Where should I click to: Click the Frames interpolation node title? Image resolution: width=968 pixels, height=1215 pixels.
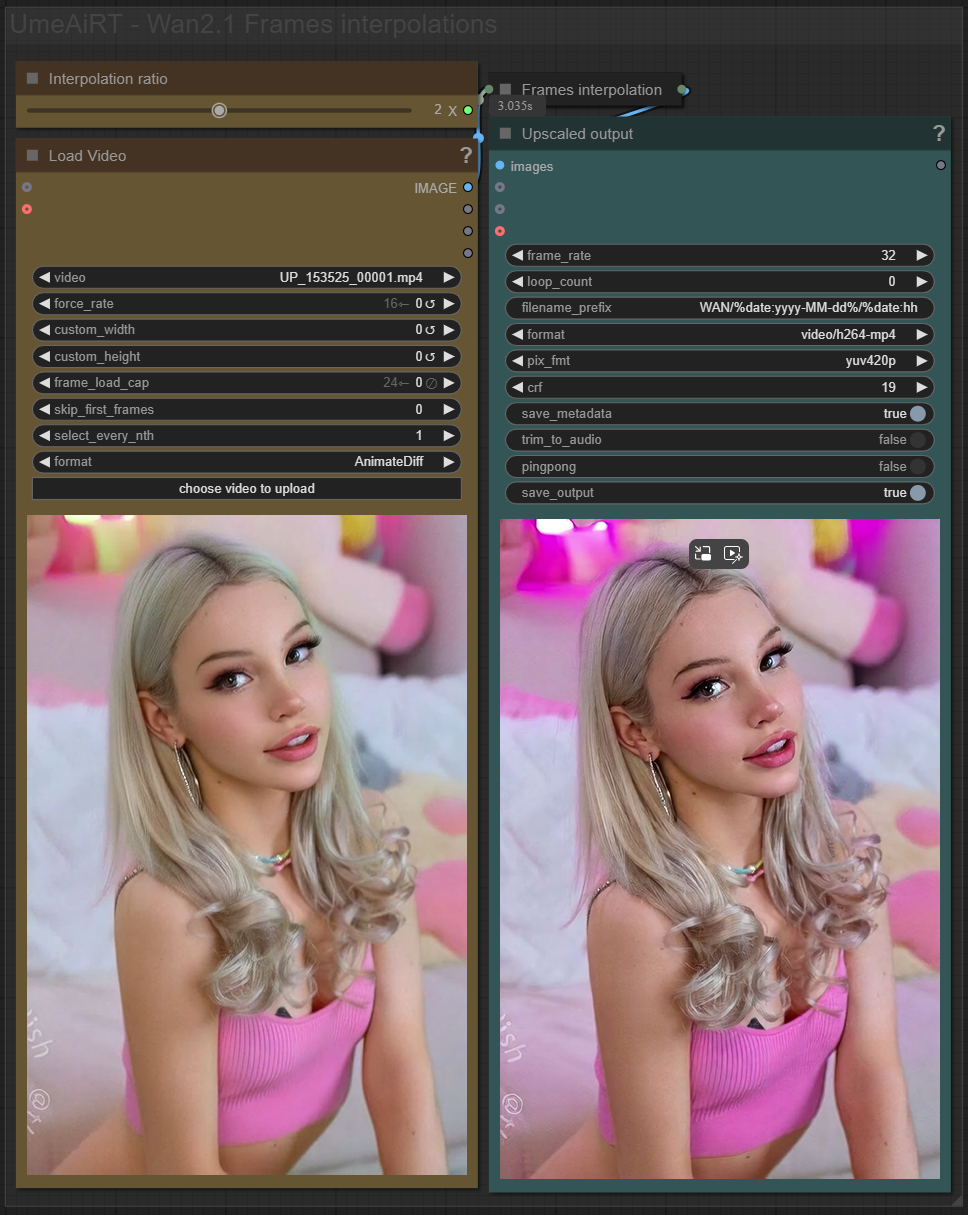tap(592, 90)
